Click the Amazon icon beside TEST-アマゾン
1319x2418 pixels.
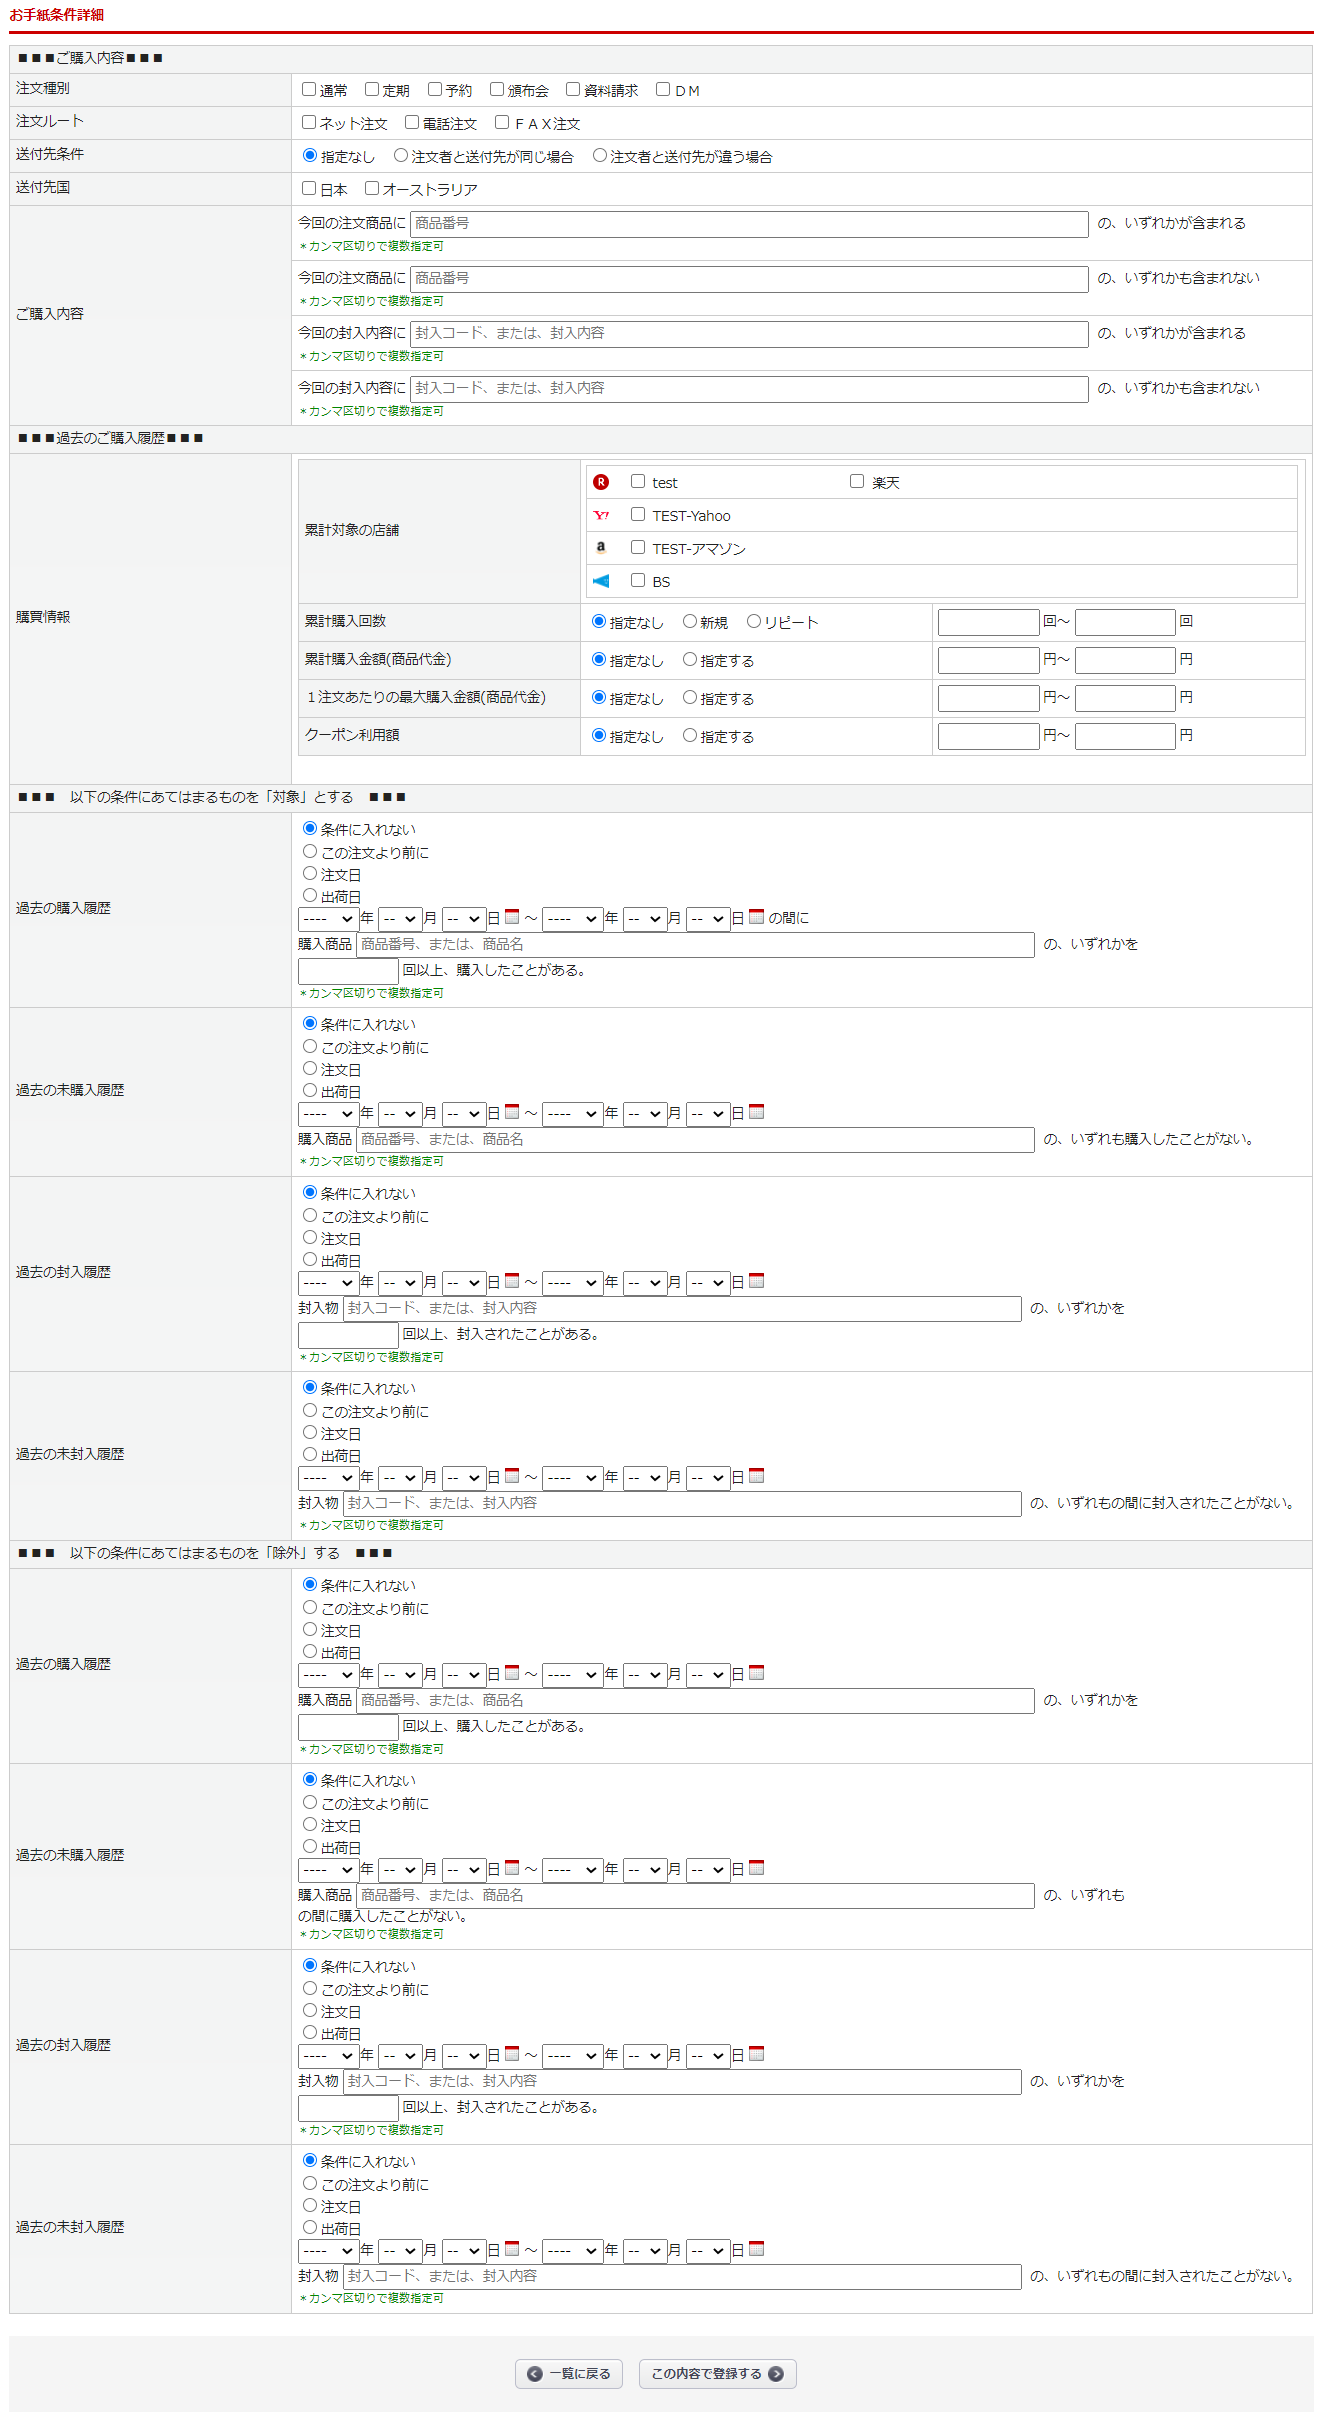pos(601,548)
